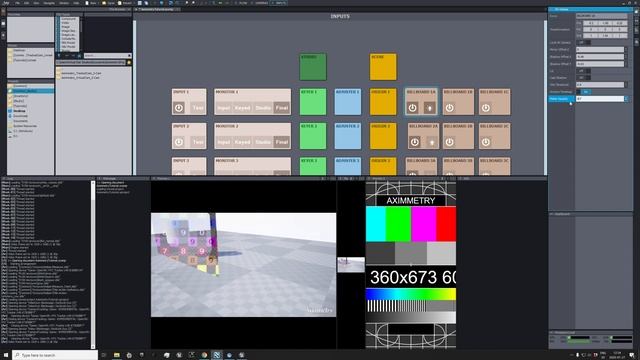Select Input view in MONITOR 2

224,142
